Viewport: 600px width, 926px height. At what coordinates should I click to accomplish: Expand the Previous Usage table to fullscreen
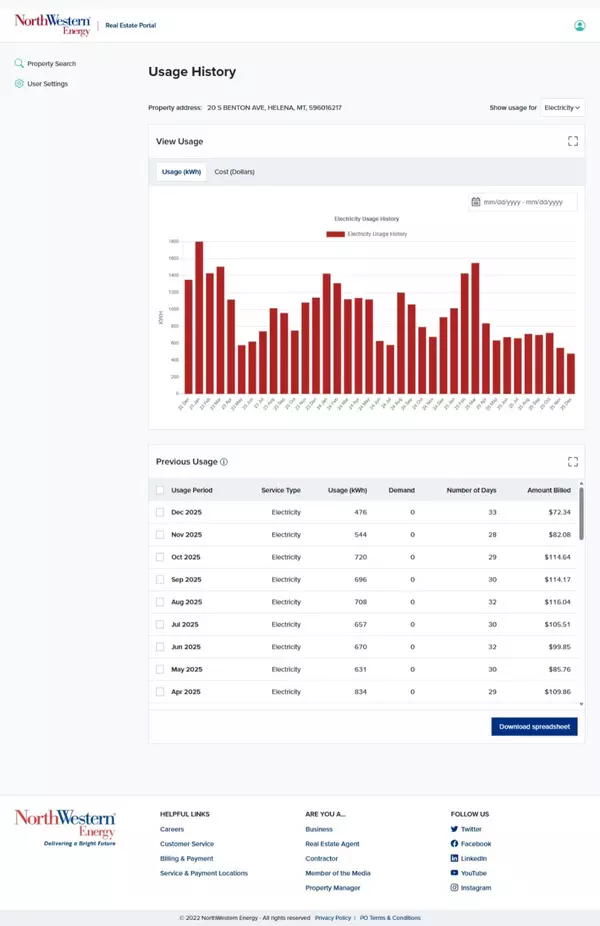point(573,461)
